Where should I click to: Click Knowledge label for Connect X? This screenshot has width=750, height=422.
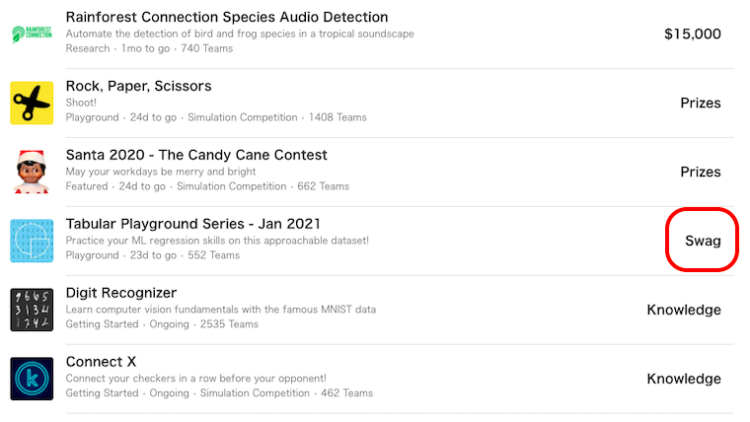coord(684,379)
